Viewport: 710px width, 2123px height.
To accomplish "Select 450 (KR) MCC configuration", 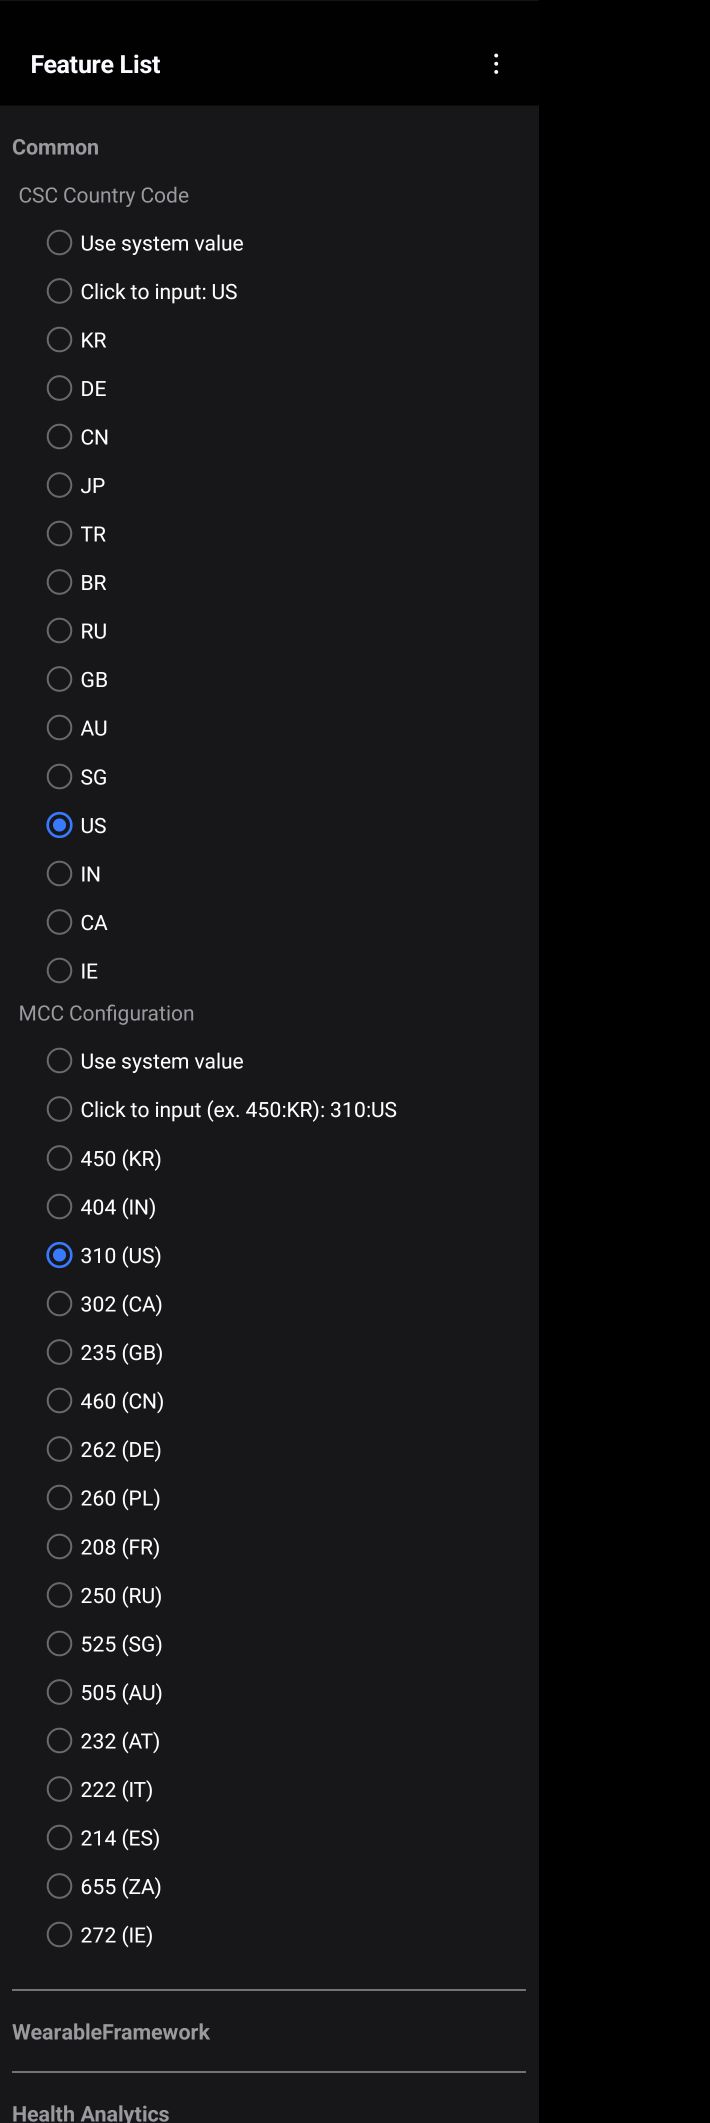I will click(60, 1158).
